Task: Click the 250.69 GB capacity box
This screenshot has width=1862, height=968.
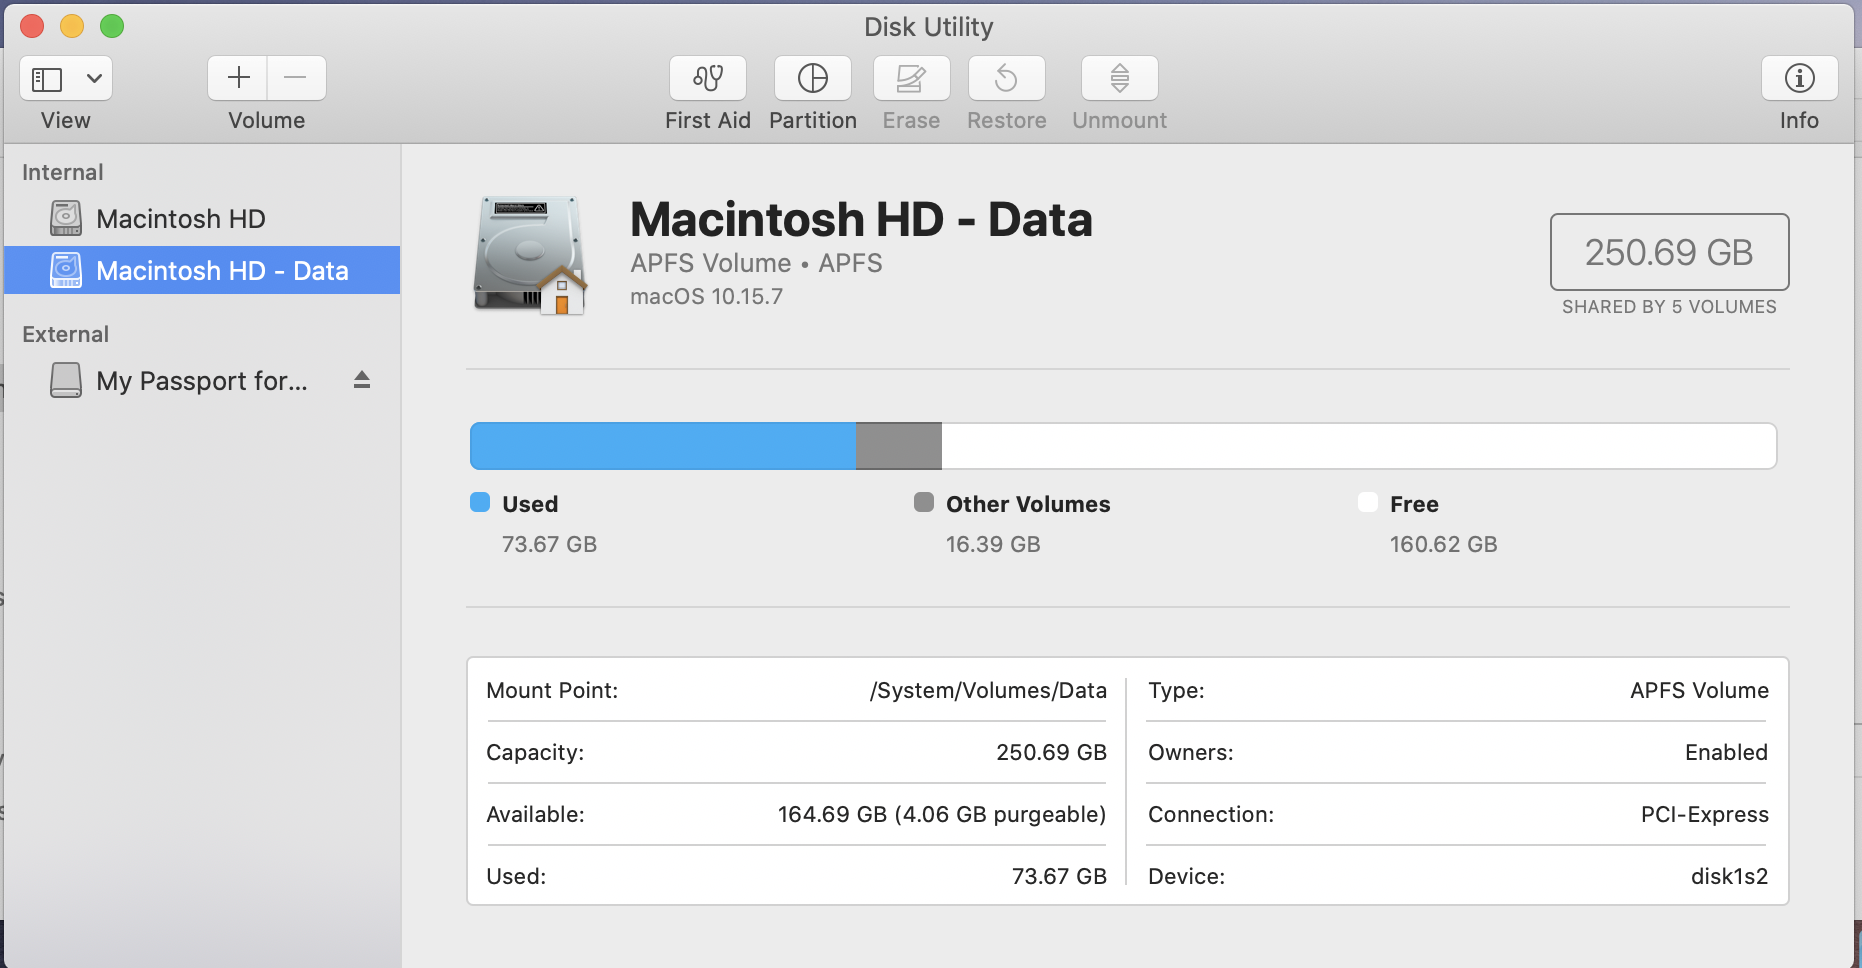Action: coord(1669,252)
